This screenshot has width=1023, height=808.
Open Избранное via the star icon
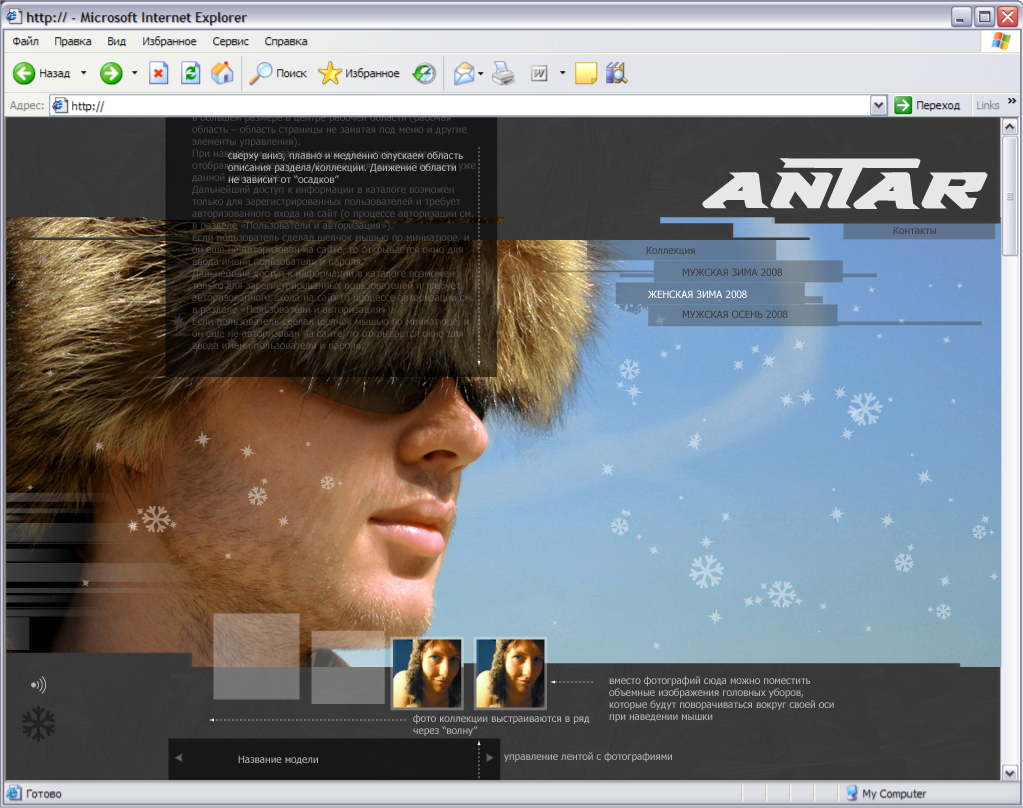330,72
